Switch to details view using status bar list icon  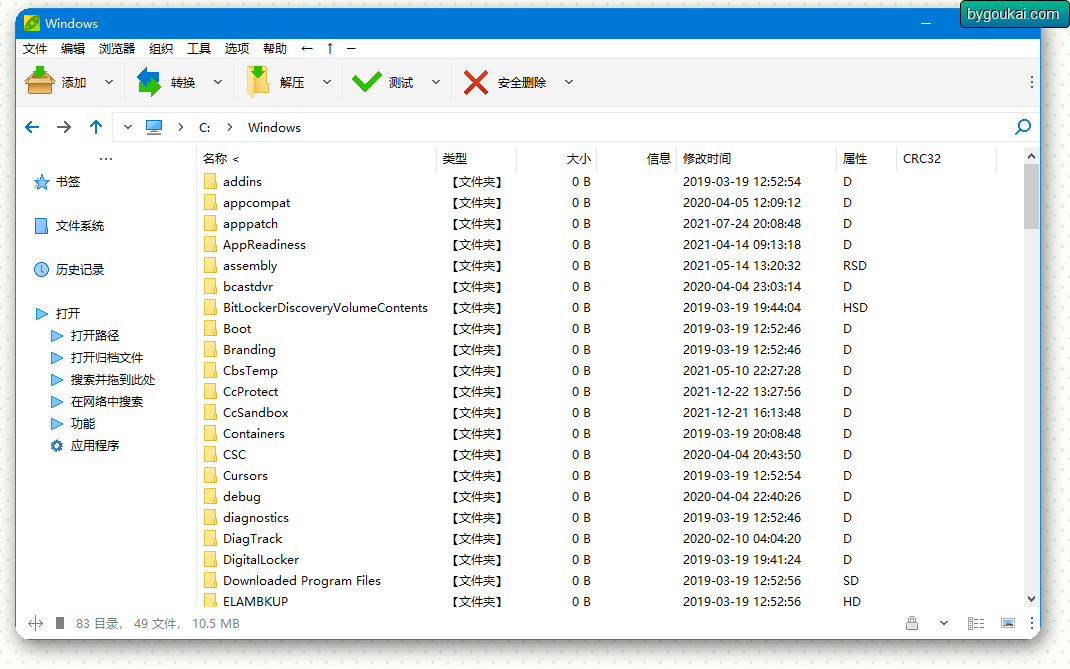pos(974,623)
